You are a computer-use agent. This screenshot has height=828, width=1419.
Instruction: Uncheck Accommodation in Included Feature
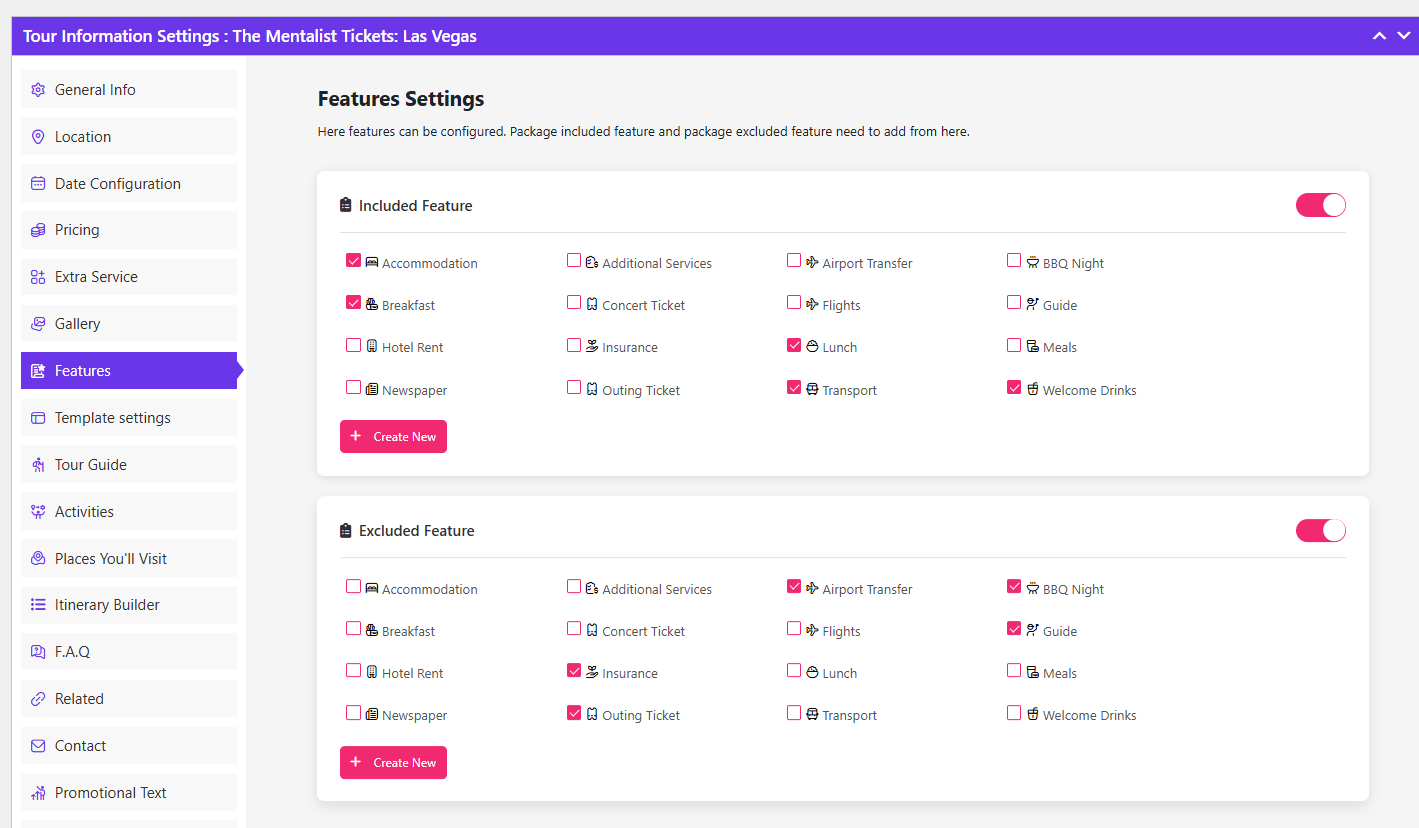[x=353, y=261]
